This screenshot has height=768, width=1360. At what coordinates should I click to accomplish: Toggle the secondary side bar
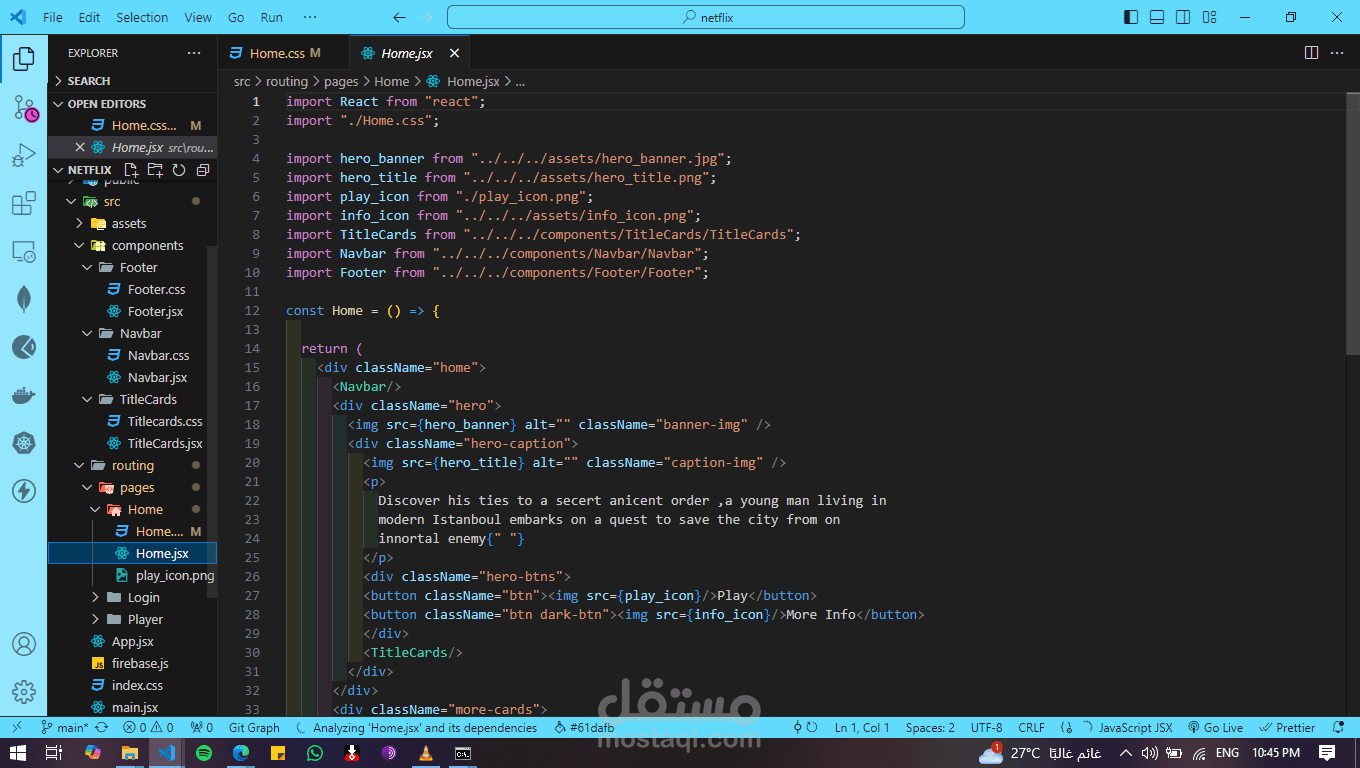point(1183,17)
